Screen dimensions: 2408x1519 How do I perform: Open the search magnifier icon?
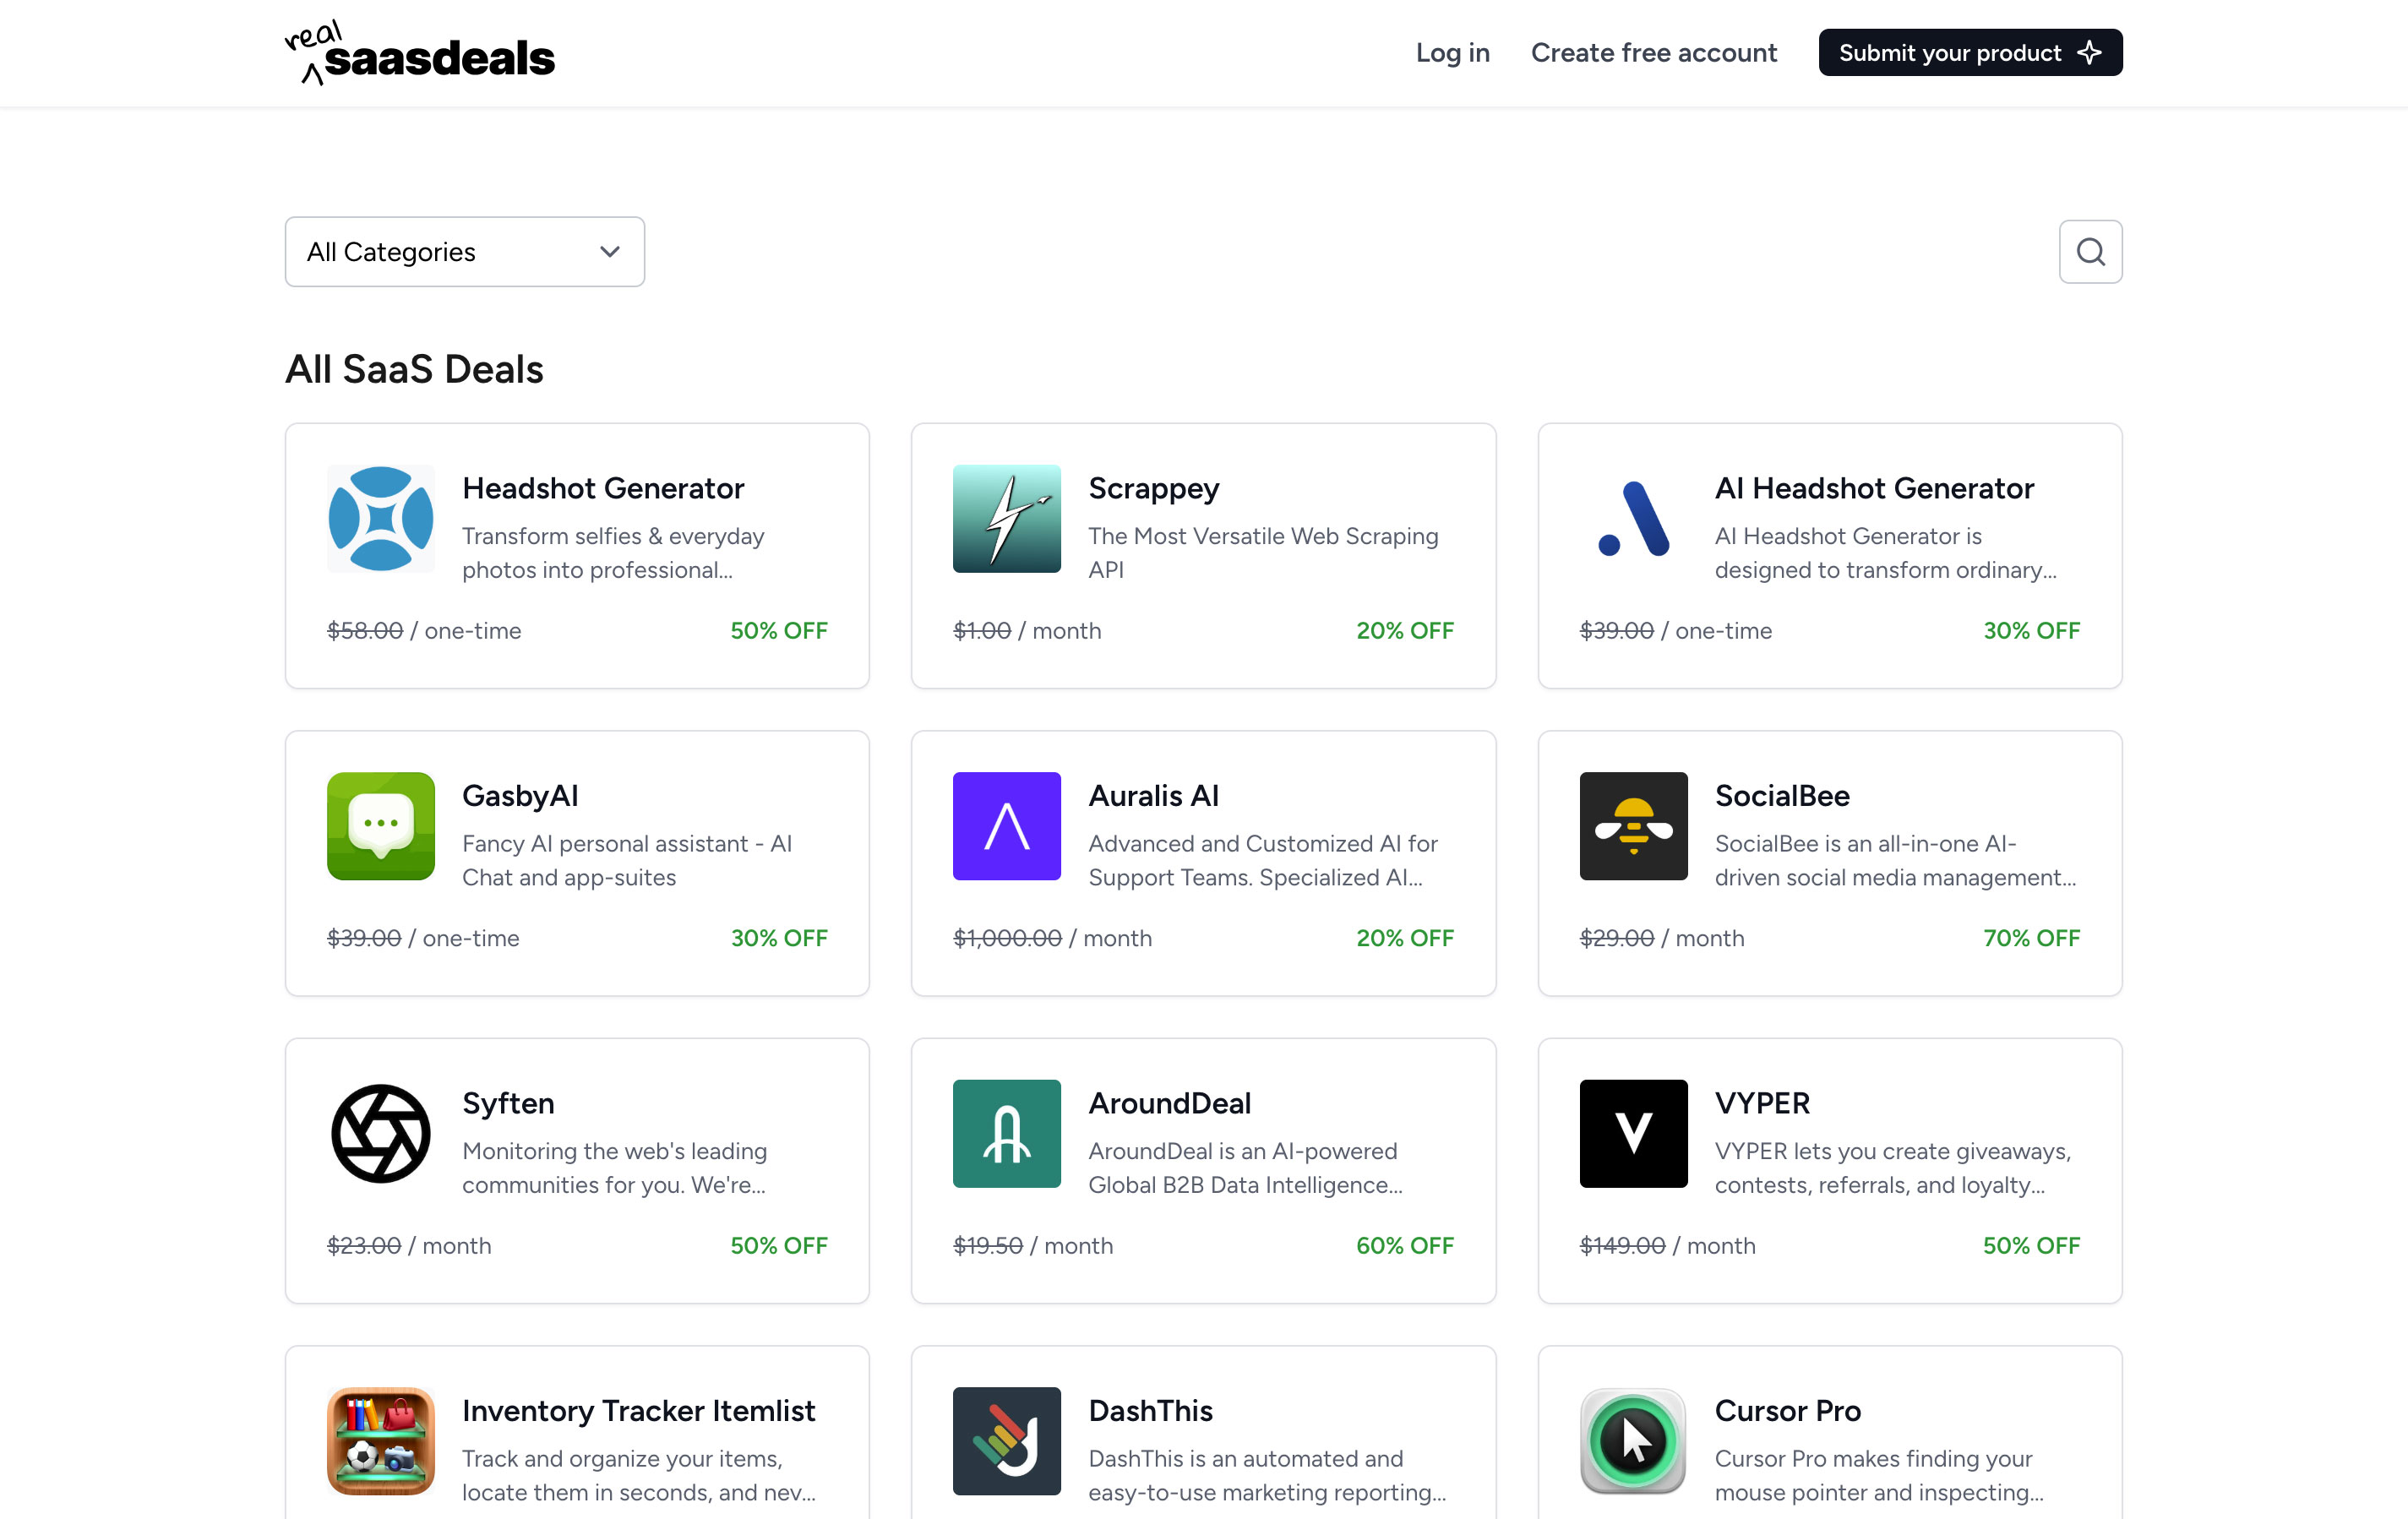pyautogui.click(x=2090, y=252)
